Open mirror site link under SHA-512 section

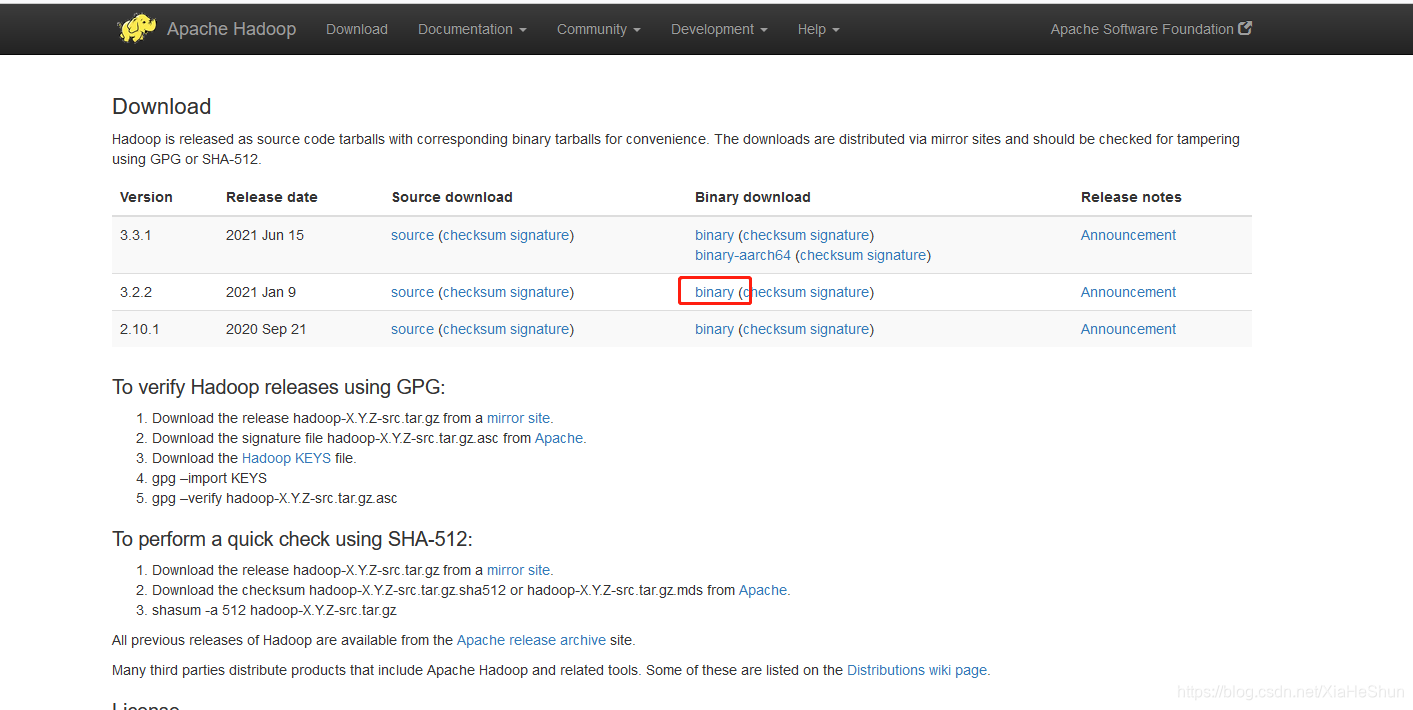pos(518,570)
